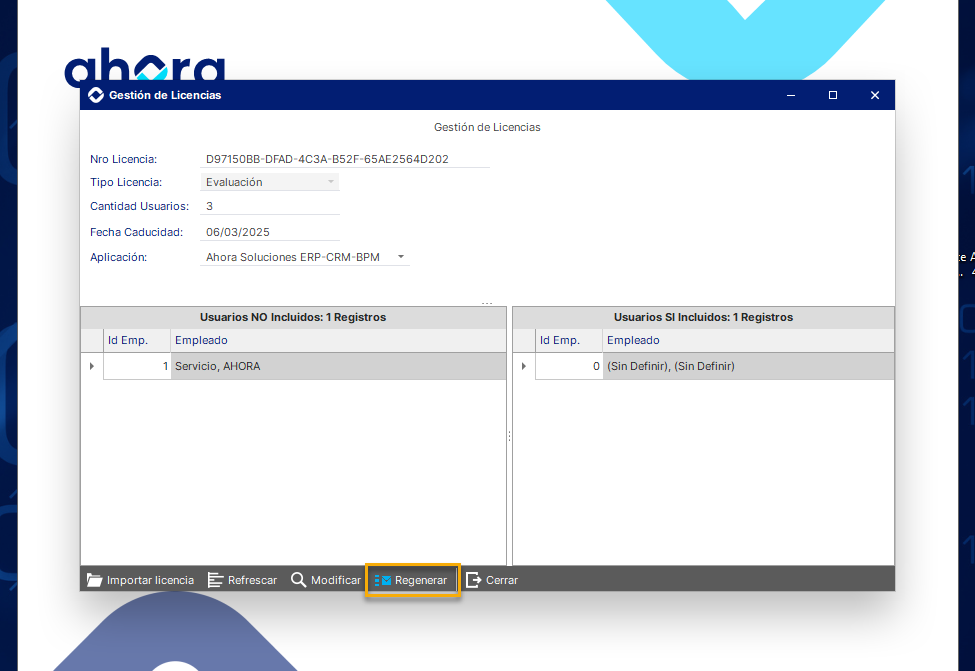Click the Refrescar list icon
This screenshot has width=975, height=671.
coord(215,580)
